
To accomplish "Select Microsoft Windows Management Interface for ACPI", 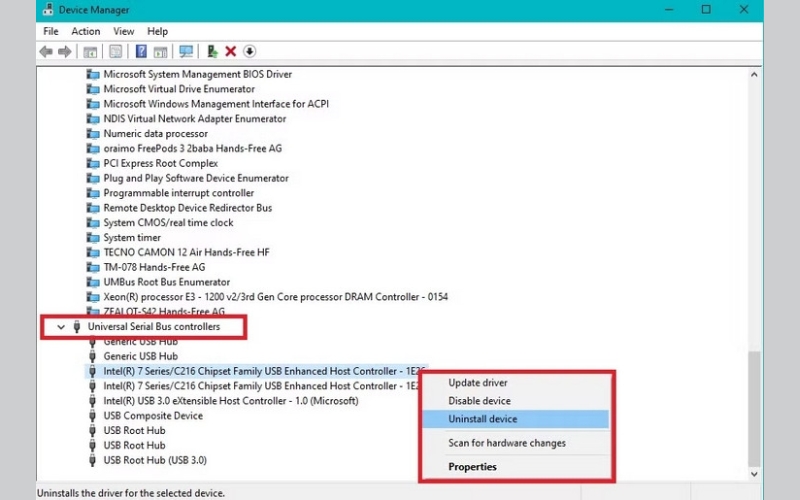I will tap(216, 104).
